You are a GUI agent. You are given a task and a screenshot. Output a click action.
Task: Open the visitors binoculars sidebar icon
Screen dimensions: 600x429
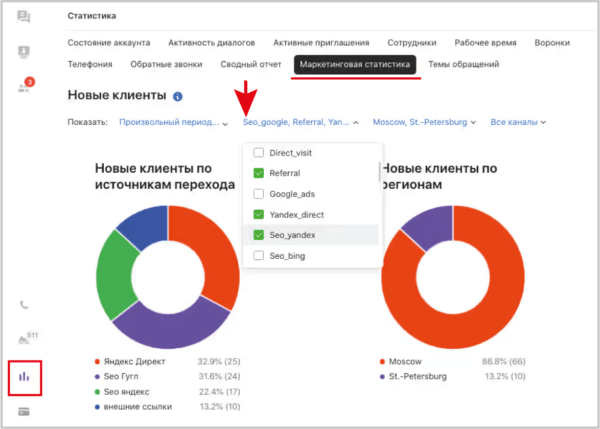tap(24, 340)
